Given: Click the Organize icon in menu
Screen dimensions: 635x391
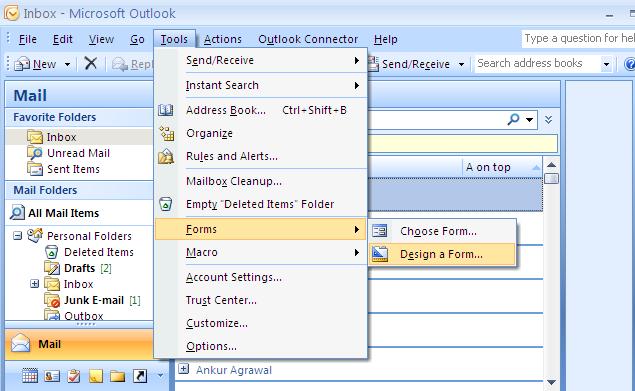Looking at the screenshot, I should (x=166, y=133).
